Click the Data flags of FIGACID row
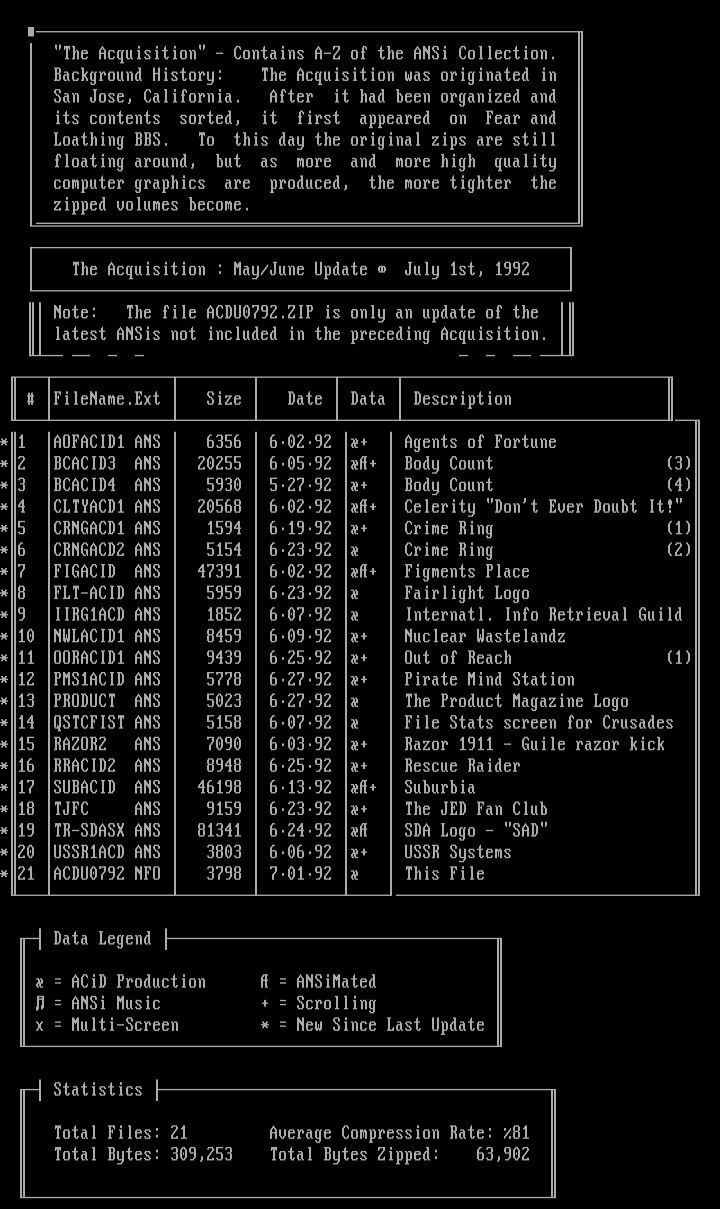 coord(363,572)
